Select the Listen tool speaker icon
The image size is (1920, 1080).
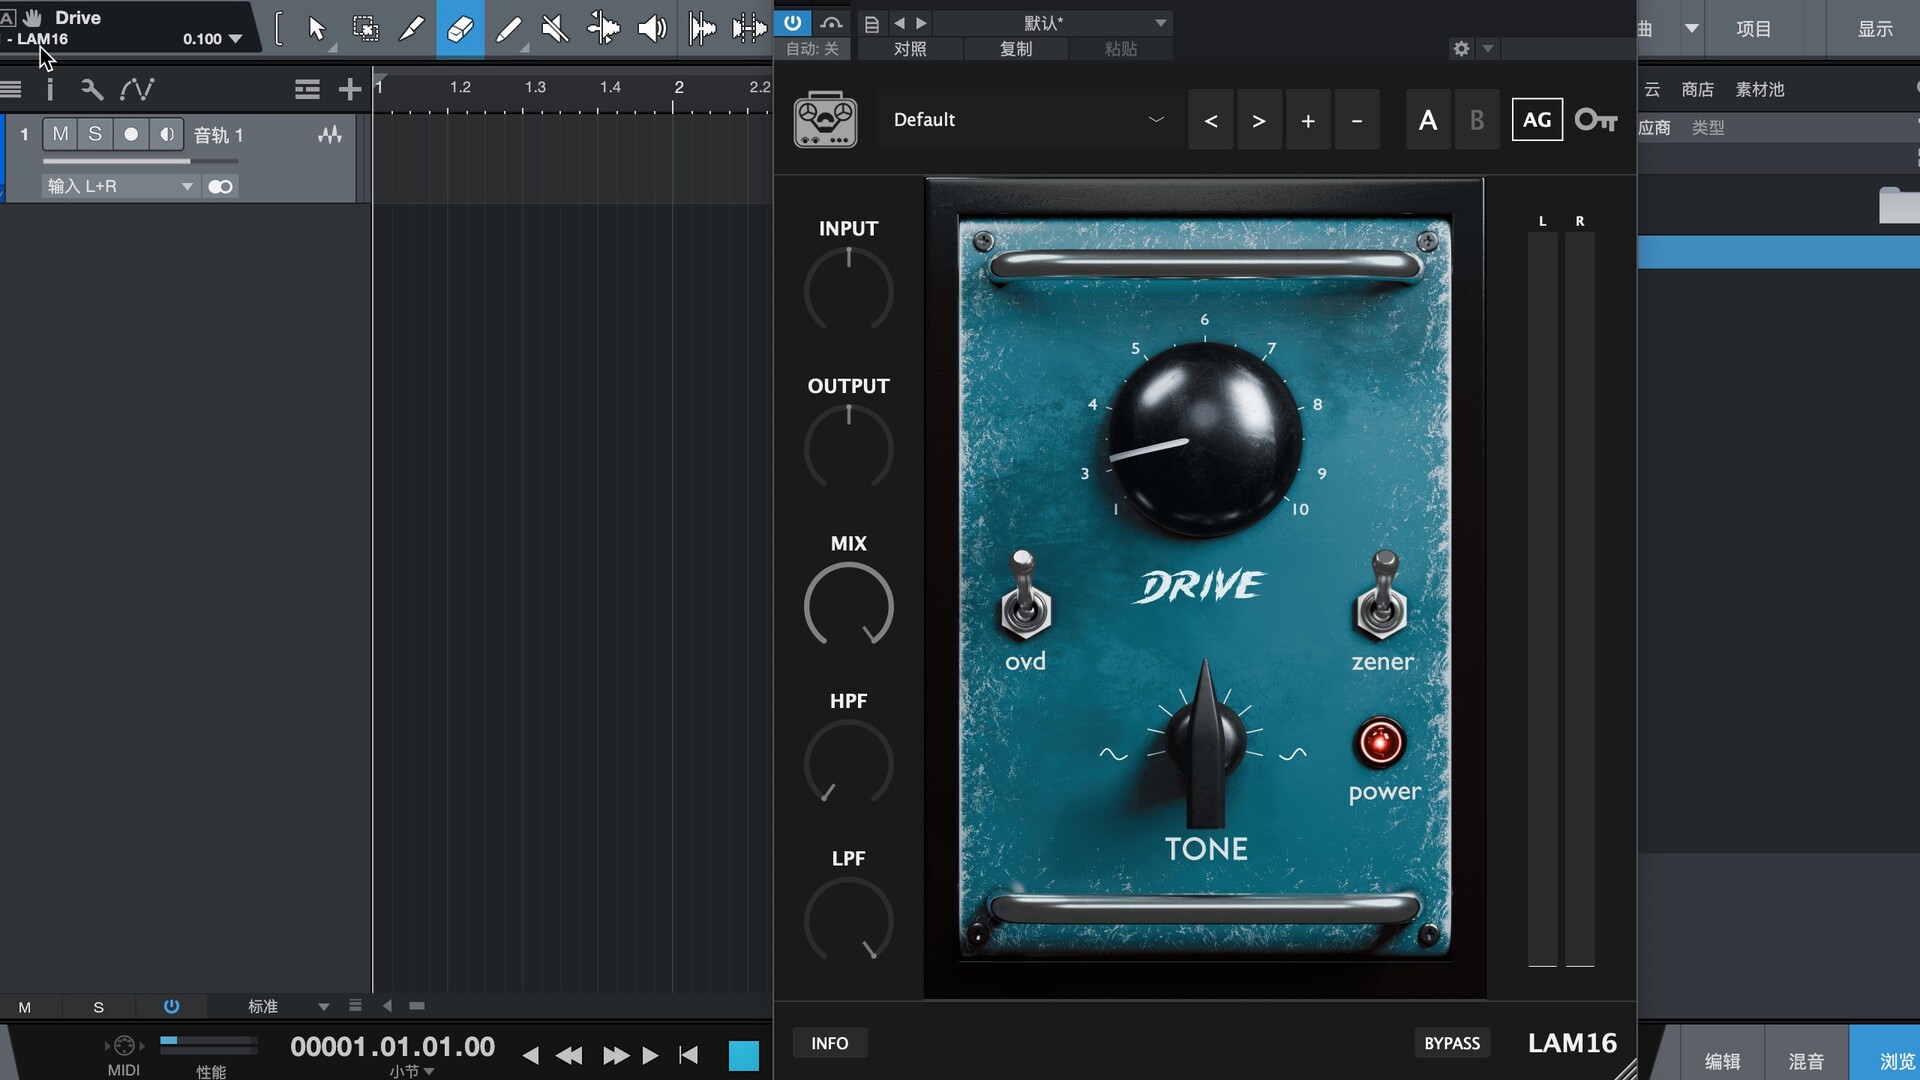click(652, 29)
